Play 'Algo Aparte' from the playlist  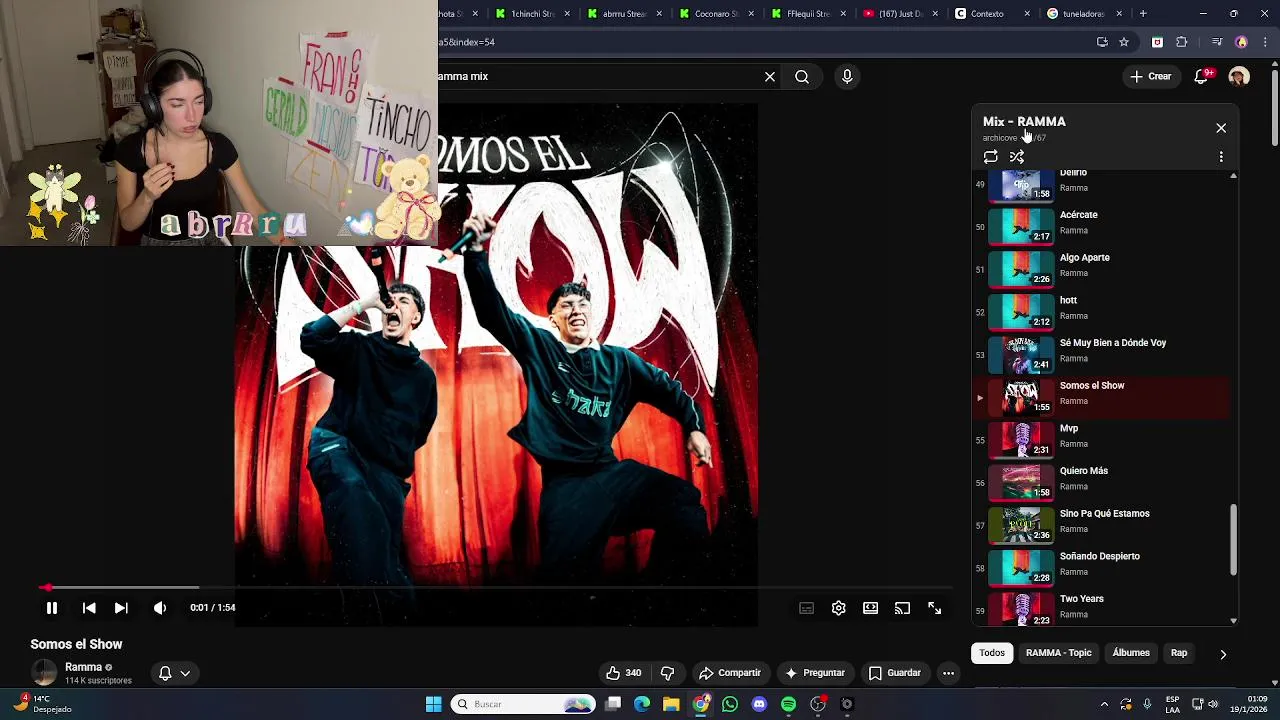tap(1100, 269)
